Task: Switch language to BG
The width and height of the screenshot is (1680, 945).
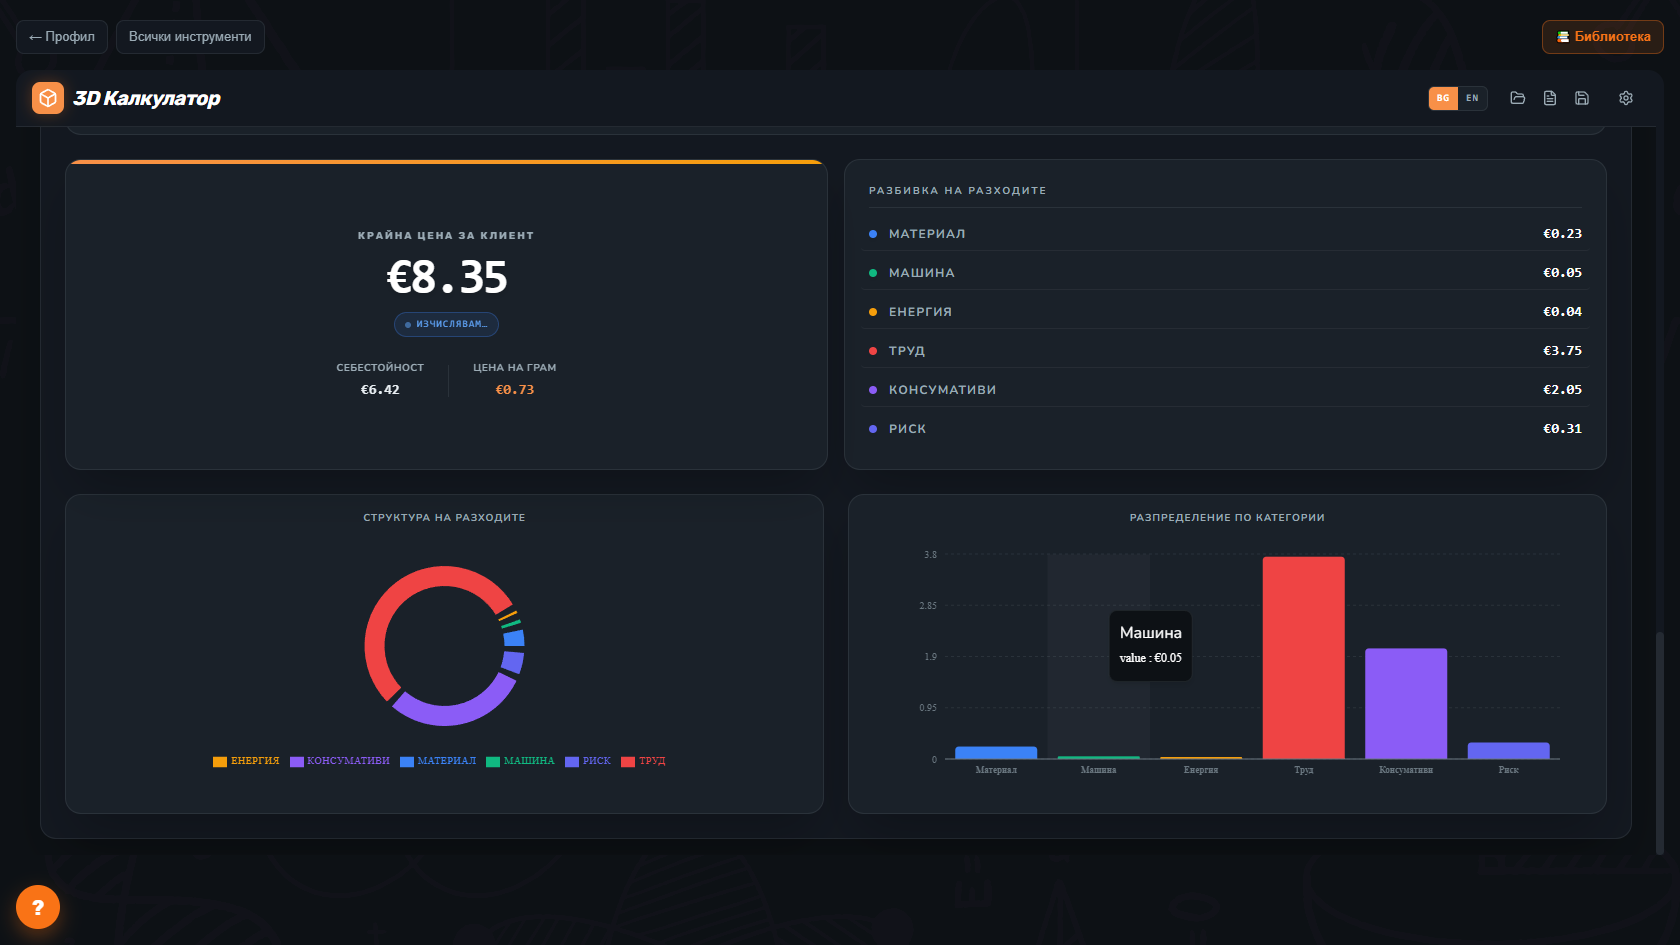Action: click(1443, 98)
